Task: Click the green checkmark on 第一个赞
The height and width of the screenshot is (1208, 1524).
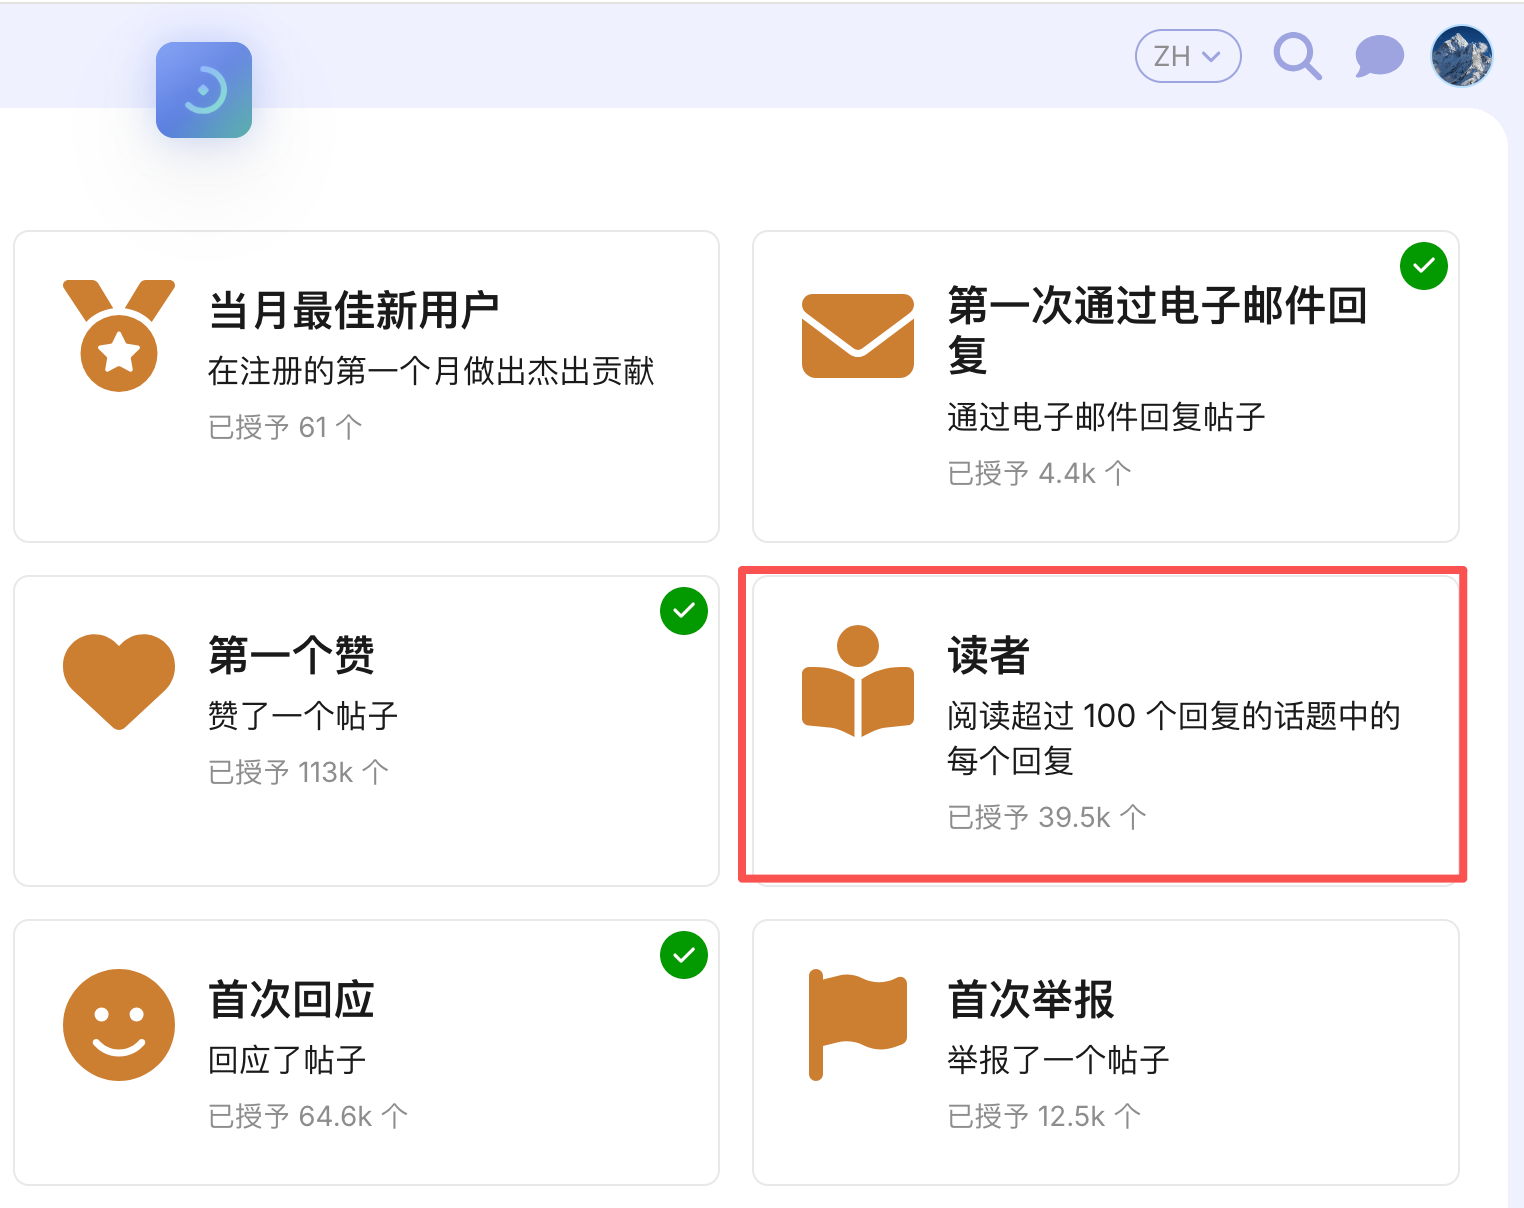Action: point(684,611)
